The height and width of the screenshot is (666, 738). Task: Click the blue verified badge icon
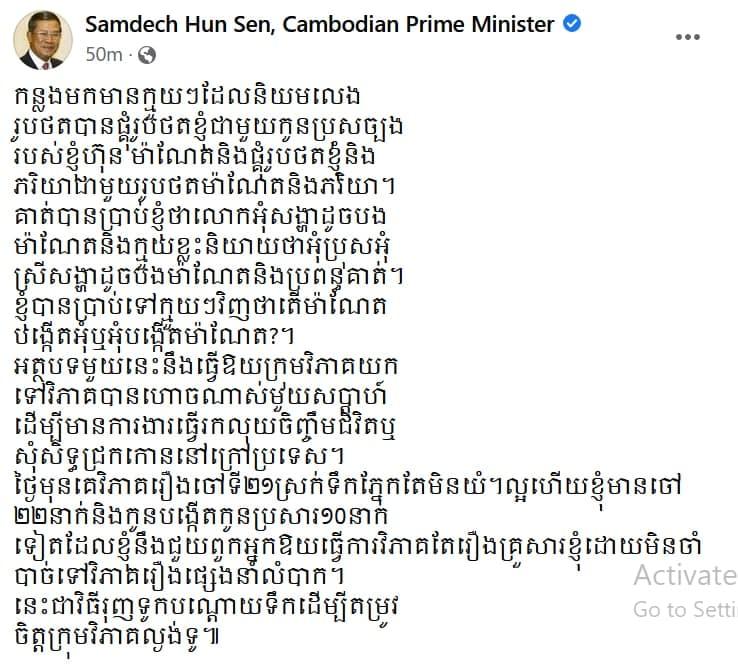tap(572, 24)
